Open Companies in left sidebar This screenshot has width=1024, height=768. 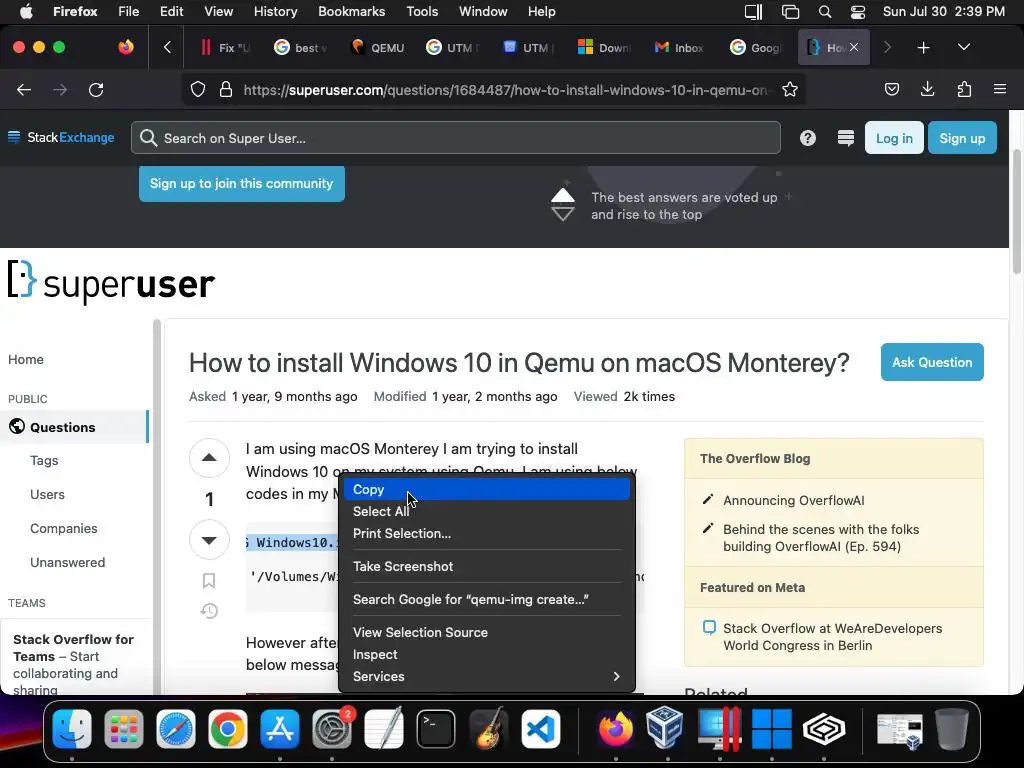tap(63, 528)
